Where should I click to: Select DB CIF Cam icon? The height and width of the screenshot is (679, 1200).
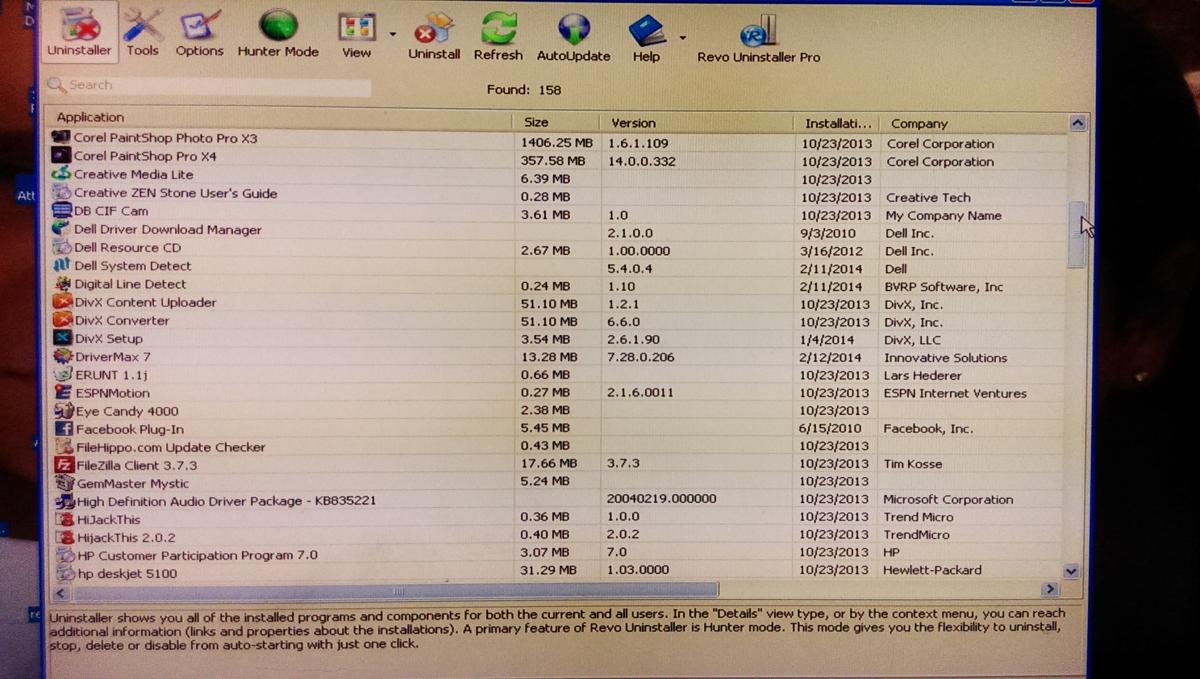pyautogui.click(x=61, y=210)
